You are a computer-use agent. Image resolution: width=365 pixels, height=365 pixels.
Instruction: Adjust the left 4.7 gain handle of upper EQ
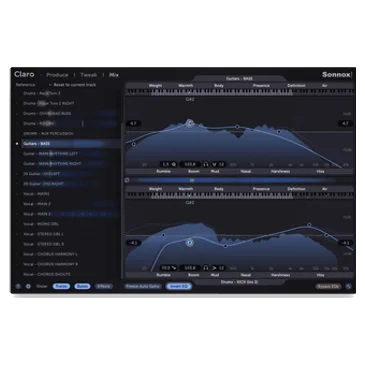pos(133,123)
